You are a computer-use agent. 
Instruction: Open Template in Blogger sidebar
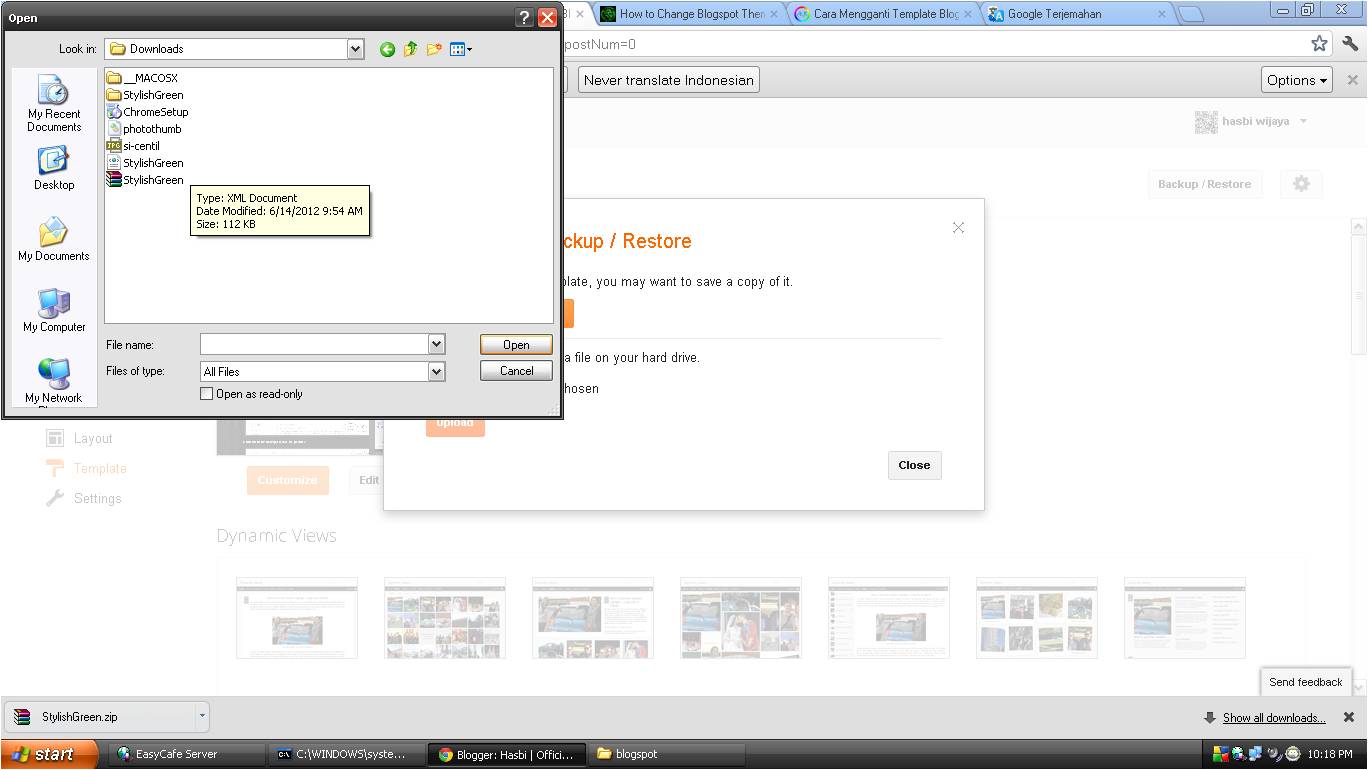pos(87,469)
